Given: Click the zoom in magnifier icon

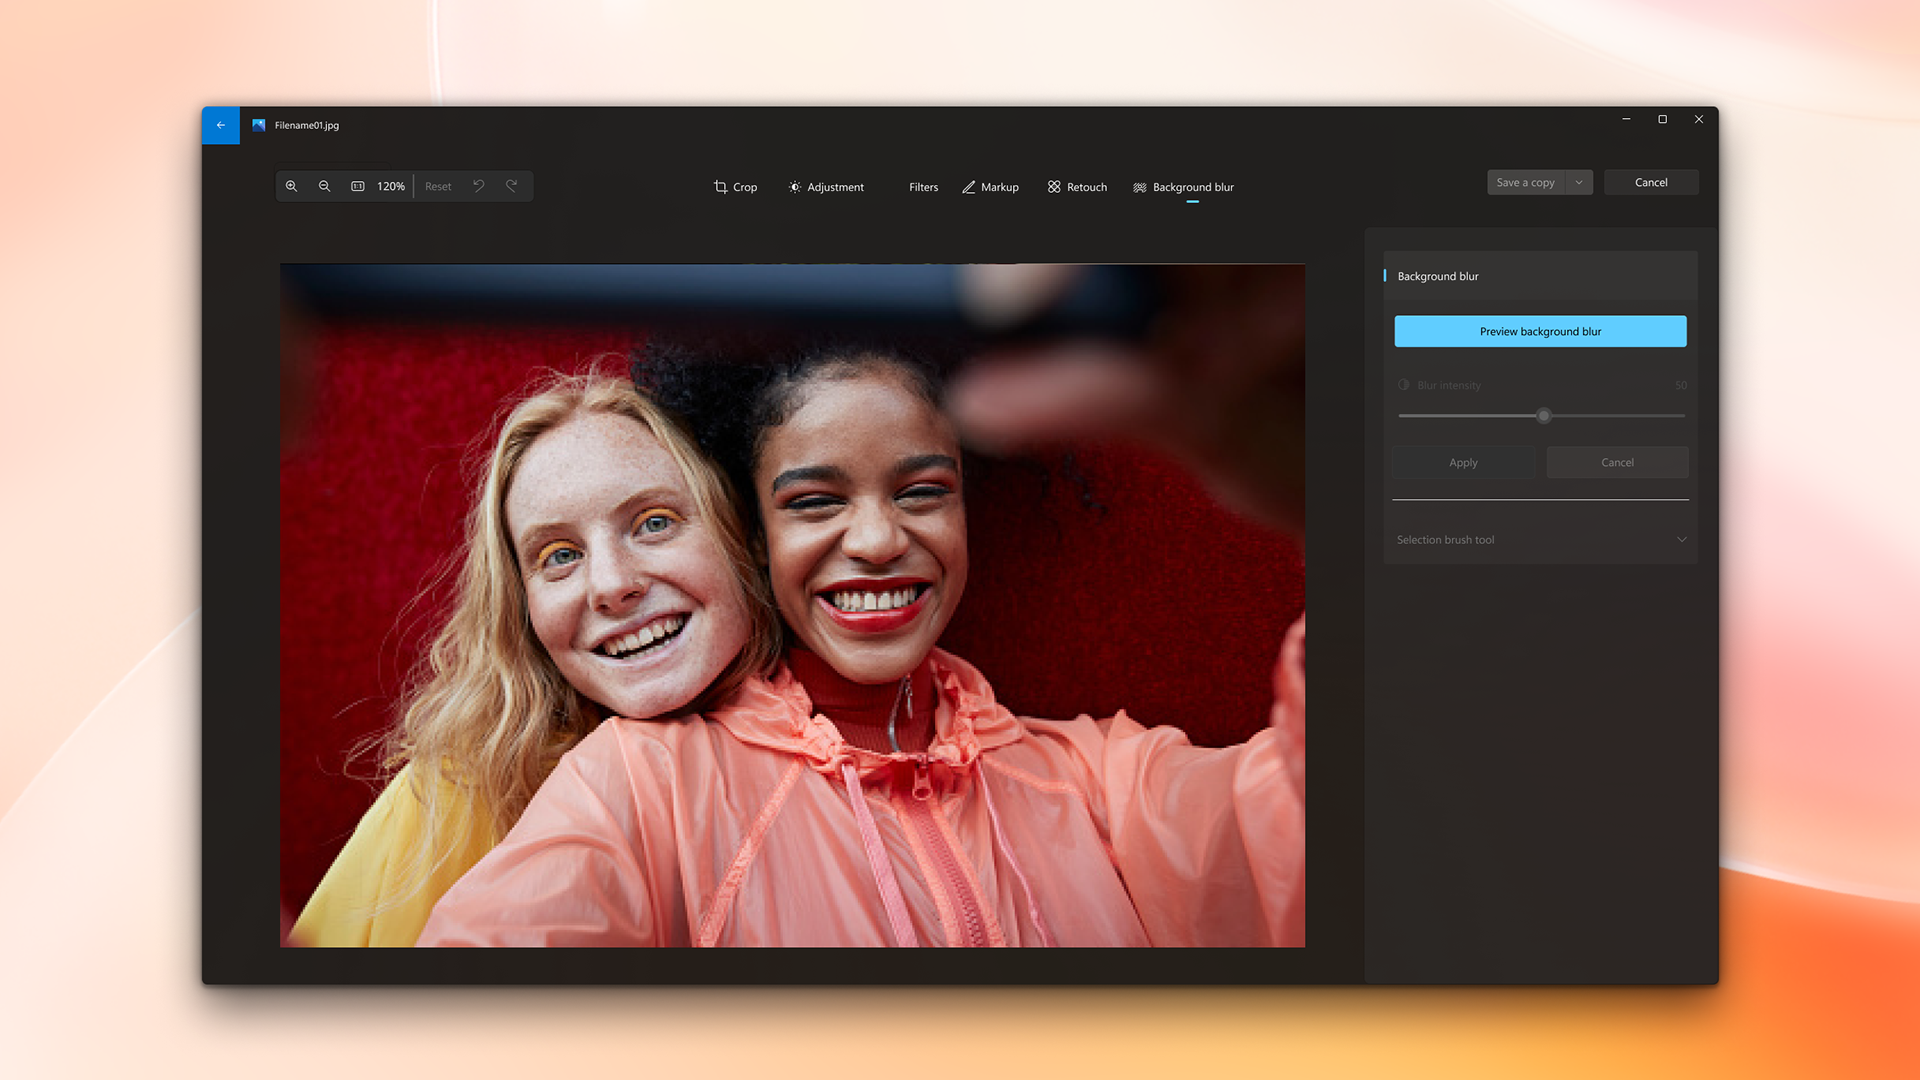Looking at the screenshot, I should tap(291, 186).
